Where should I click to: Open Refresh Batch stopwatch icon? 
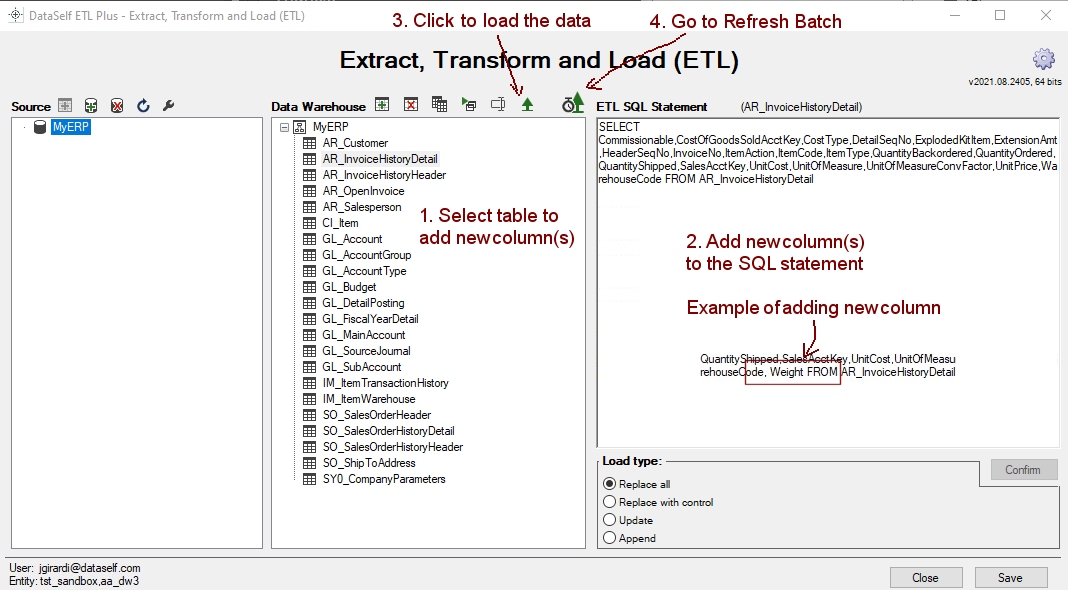tap(572, 103)
